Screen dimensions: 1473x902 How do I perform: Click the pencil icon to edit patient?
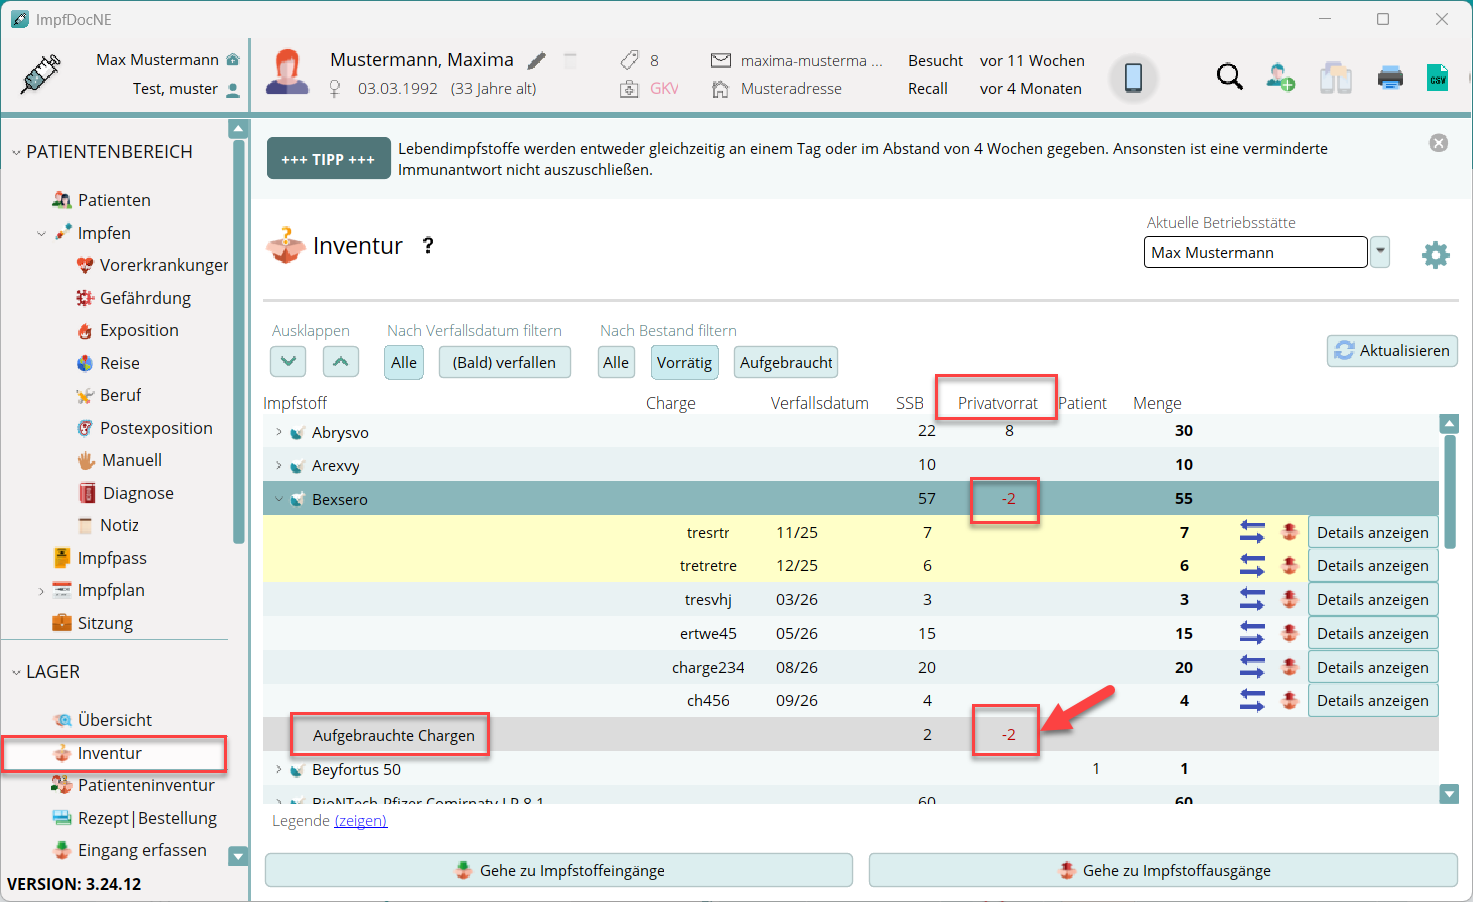tap(537, 61)
